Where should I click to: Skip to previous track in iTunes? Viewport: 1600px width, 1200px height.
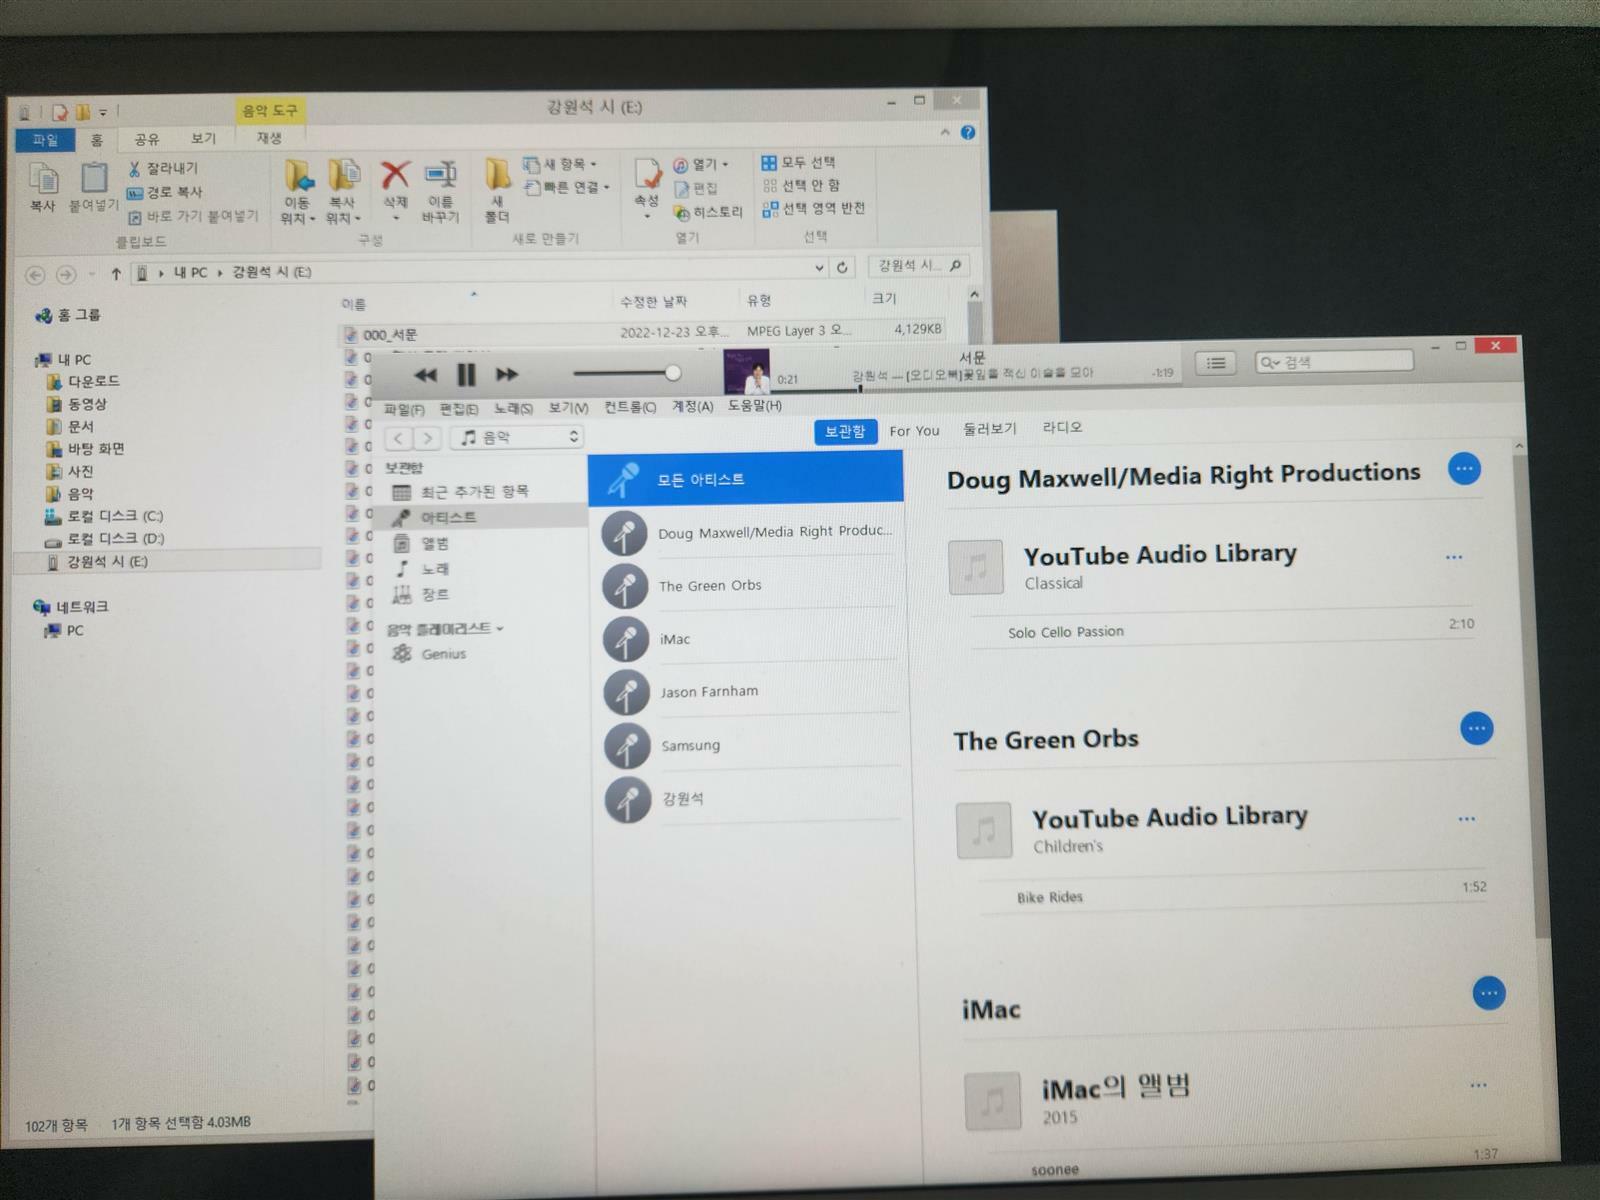(x=425, y=375)
